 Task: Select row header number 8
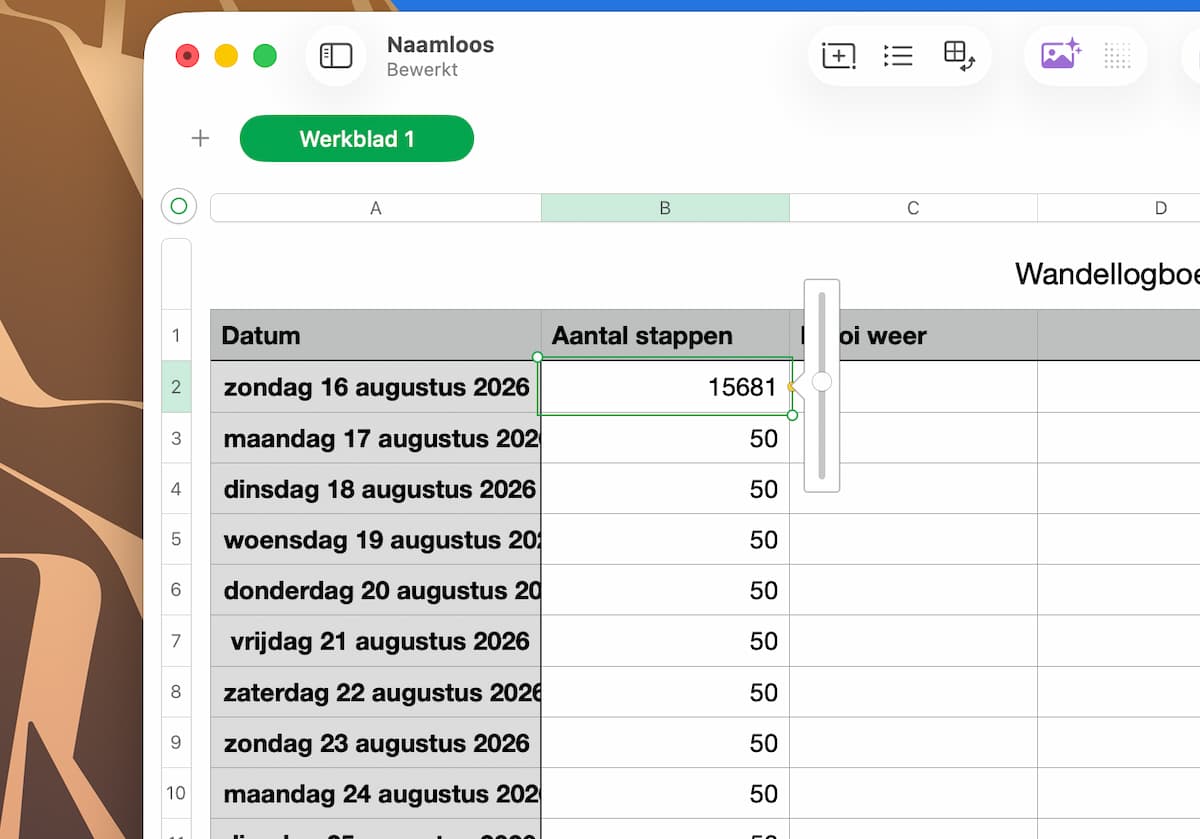[176, 691]
